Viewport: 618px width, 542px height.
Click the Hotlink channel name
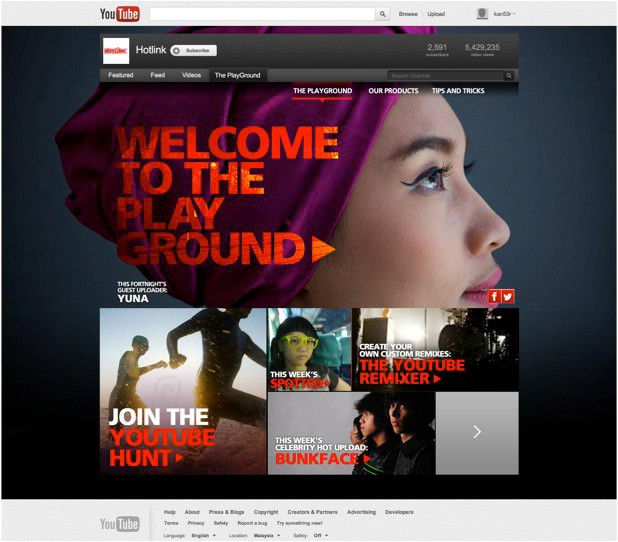point(151,50)
